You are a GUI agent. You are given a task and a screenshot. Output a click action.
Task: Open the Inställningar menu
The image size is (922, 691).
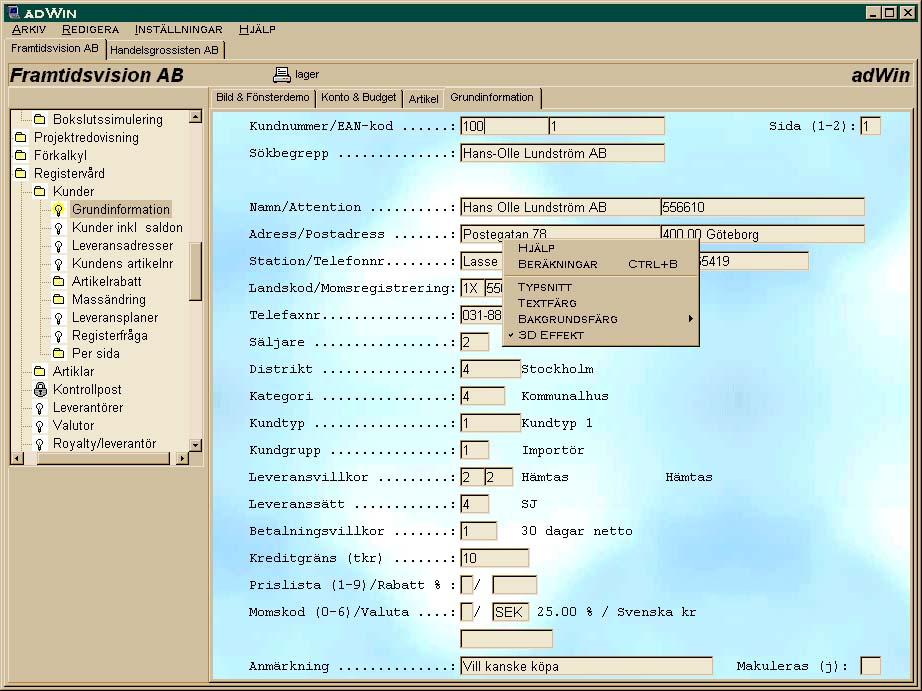[178, 29]
